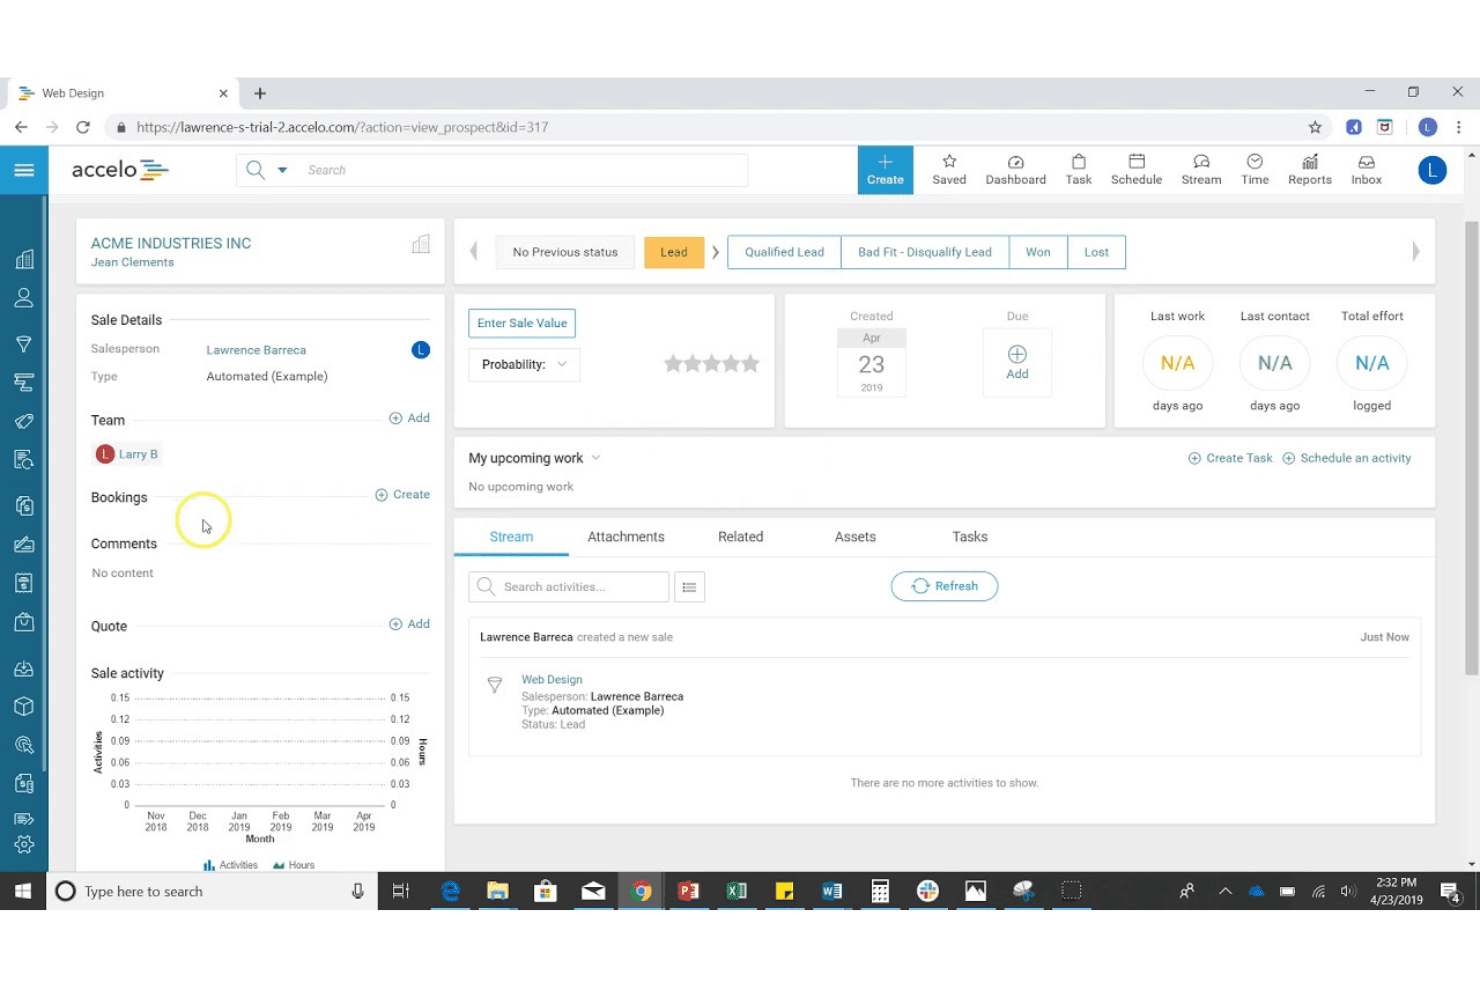This screenshot has width=1480, height=987.
Task: Open the sidebar Companies building icon
Action: pyautogui.click(x=24, y=260)
